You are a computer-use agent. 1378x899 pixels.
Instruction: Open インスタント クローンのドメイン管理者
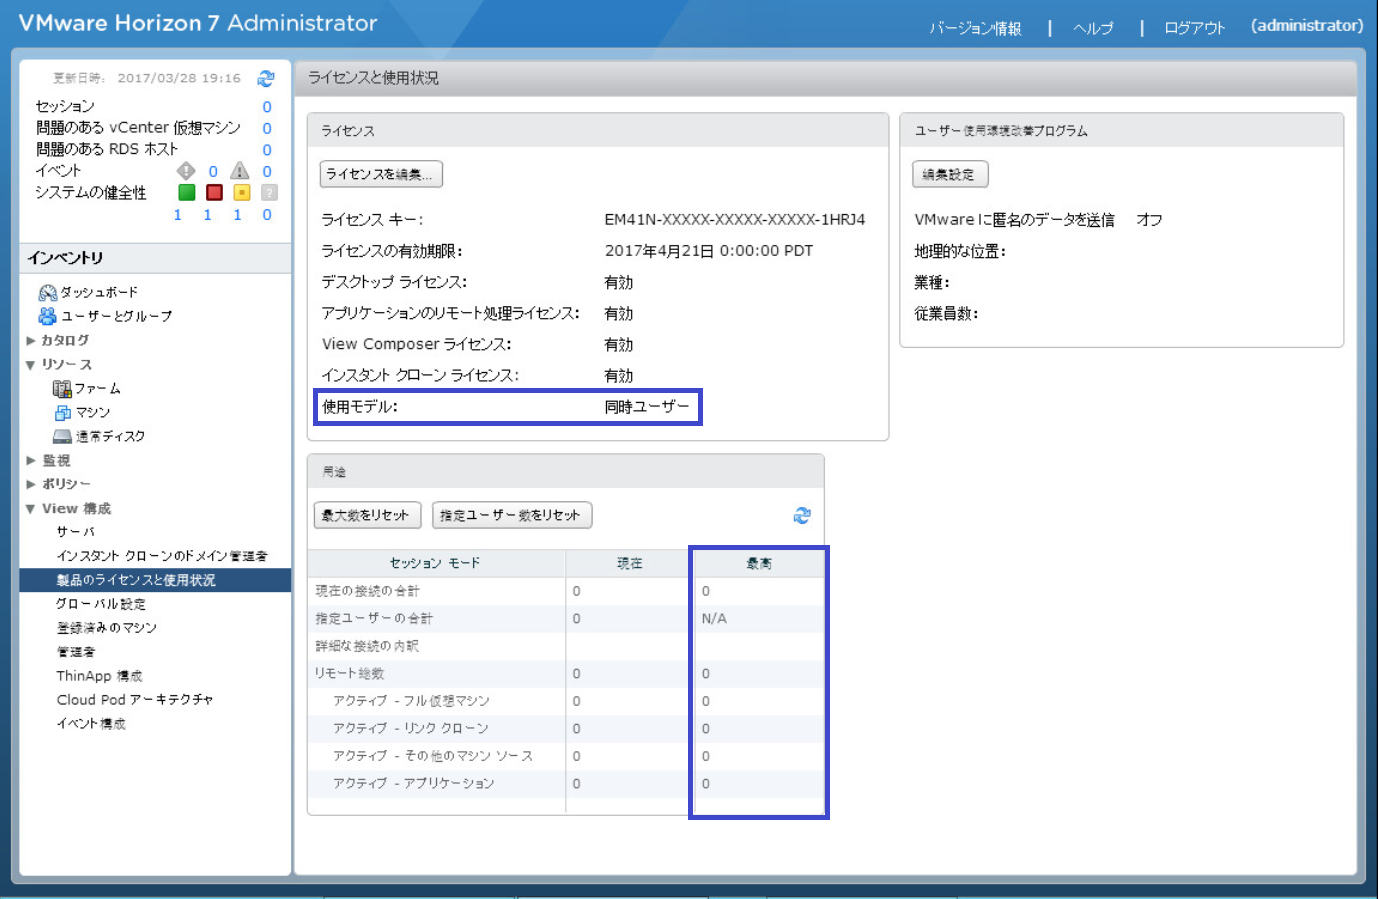tap(162, 556)
